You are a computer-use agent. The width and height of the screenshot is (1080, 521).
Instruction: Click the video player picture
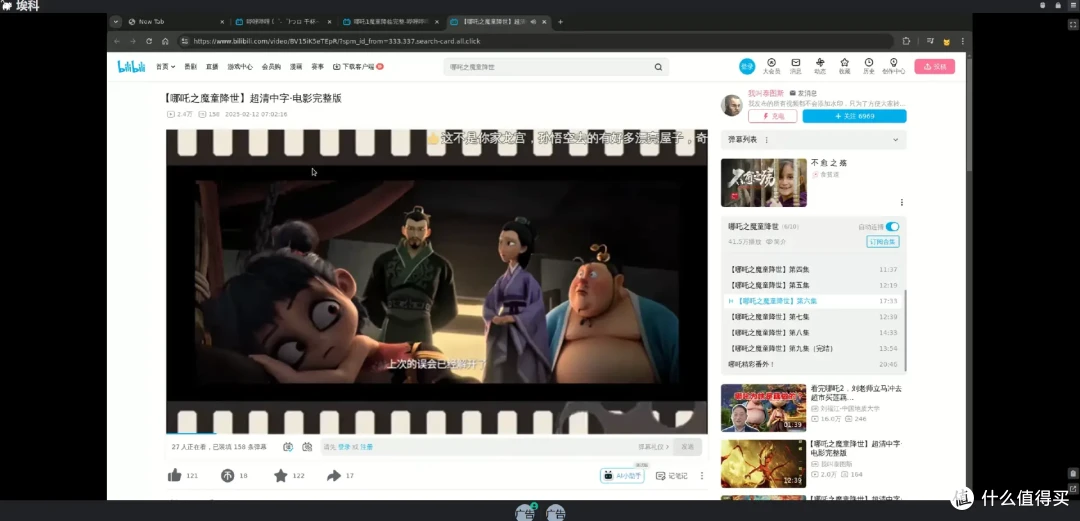437,281
